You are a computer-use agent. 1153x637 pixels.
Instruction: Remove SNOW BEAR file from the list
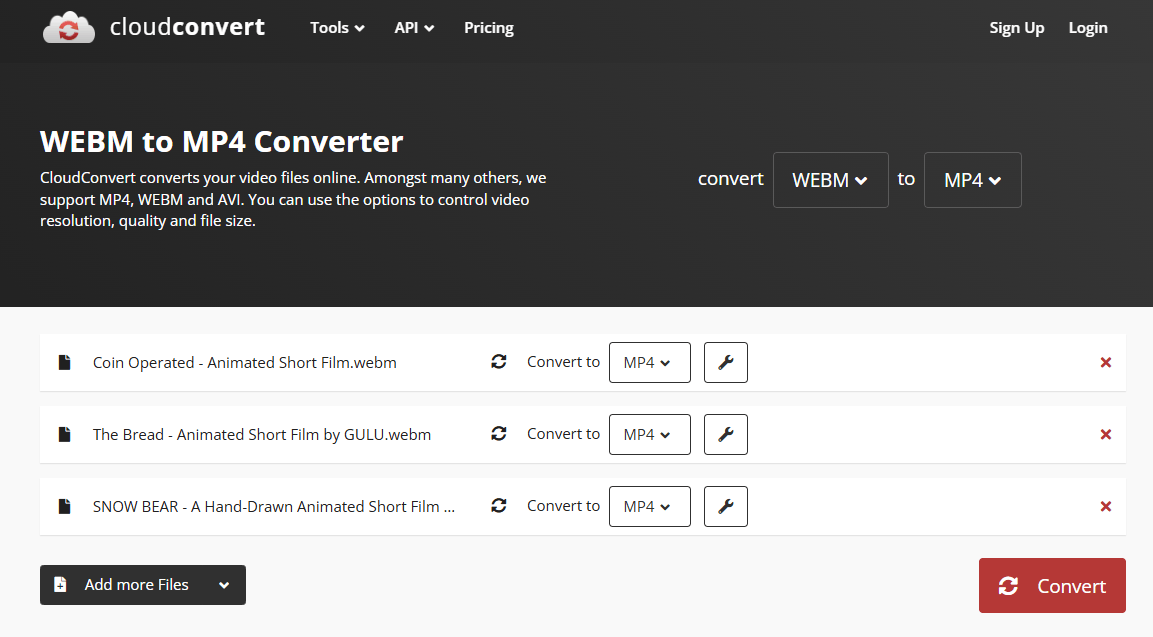(x=1106, y=506)
